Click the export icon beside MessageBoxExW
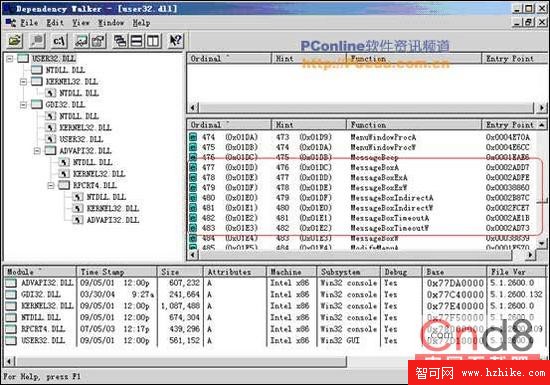 pyautogui.click(x=193, y=188)
